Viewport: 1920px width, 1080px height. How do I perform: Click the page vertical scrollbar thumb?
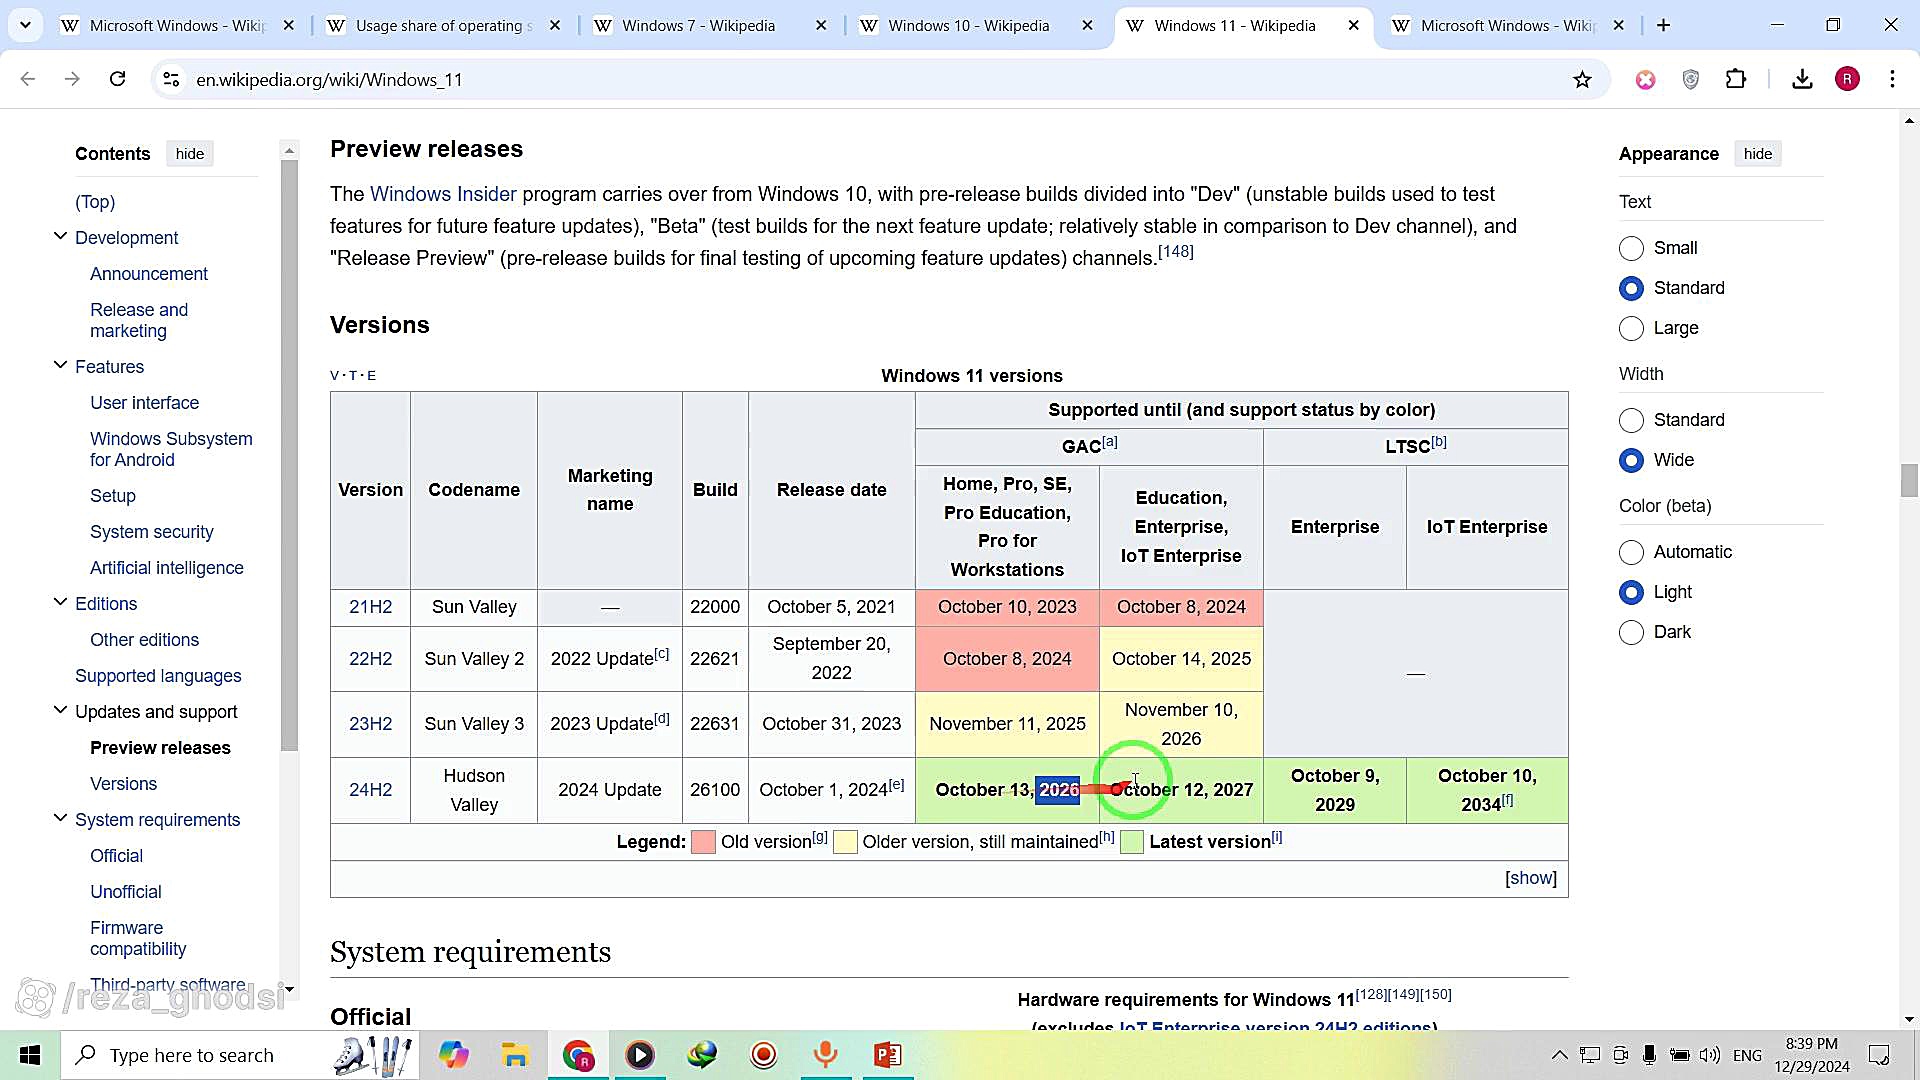(1909, 480)
